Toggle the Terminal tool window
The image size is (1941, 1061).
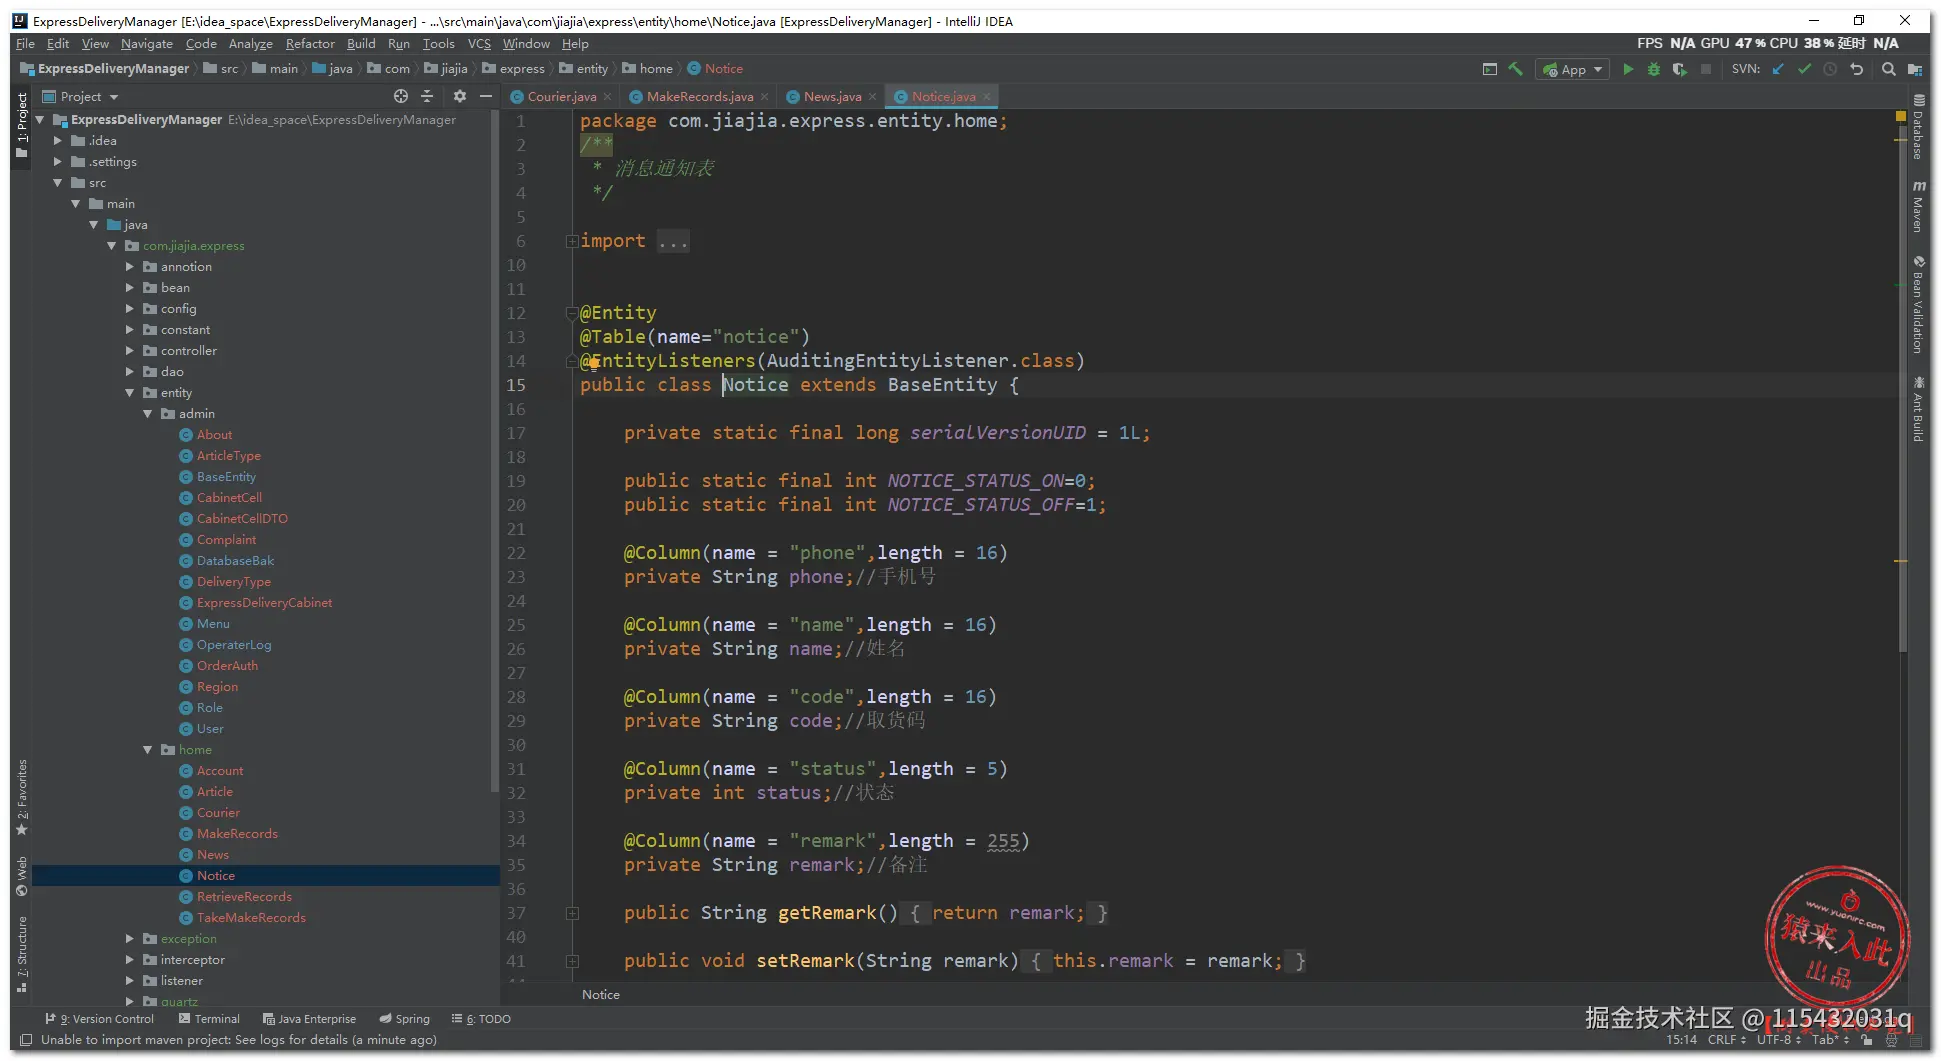coord(209,1019)
